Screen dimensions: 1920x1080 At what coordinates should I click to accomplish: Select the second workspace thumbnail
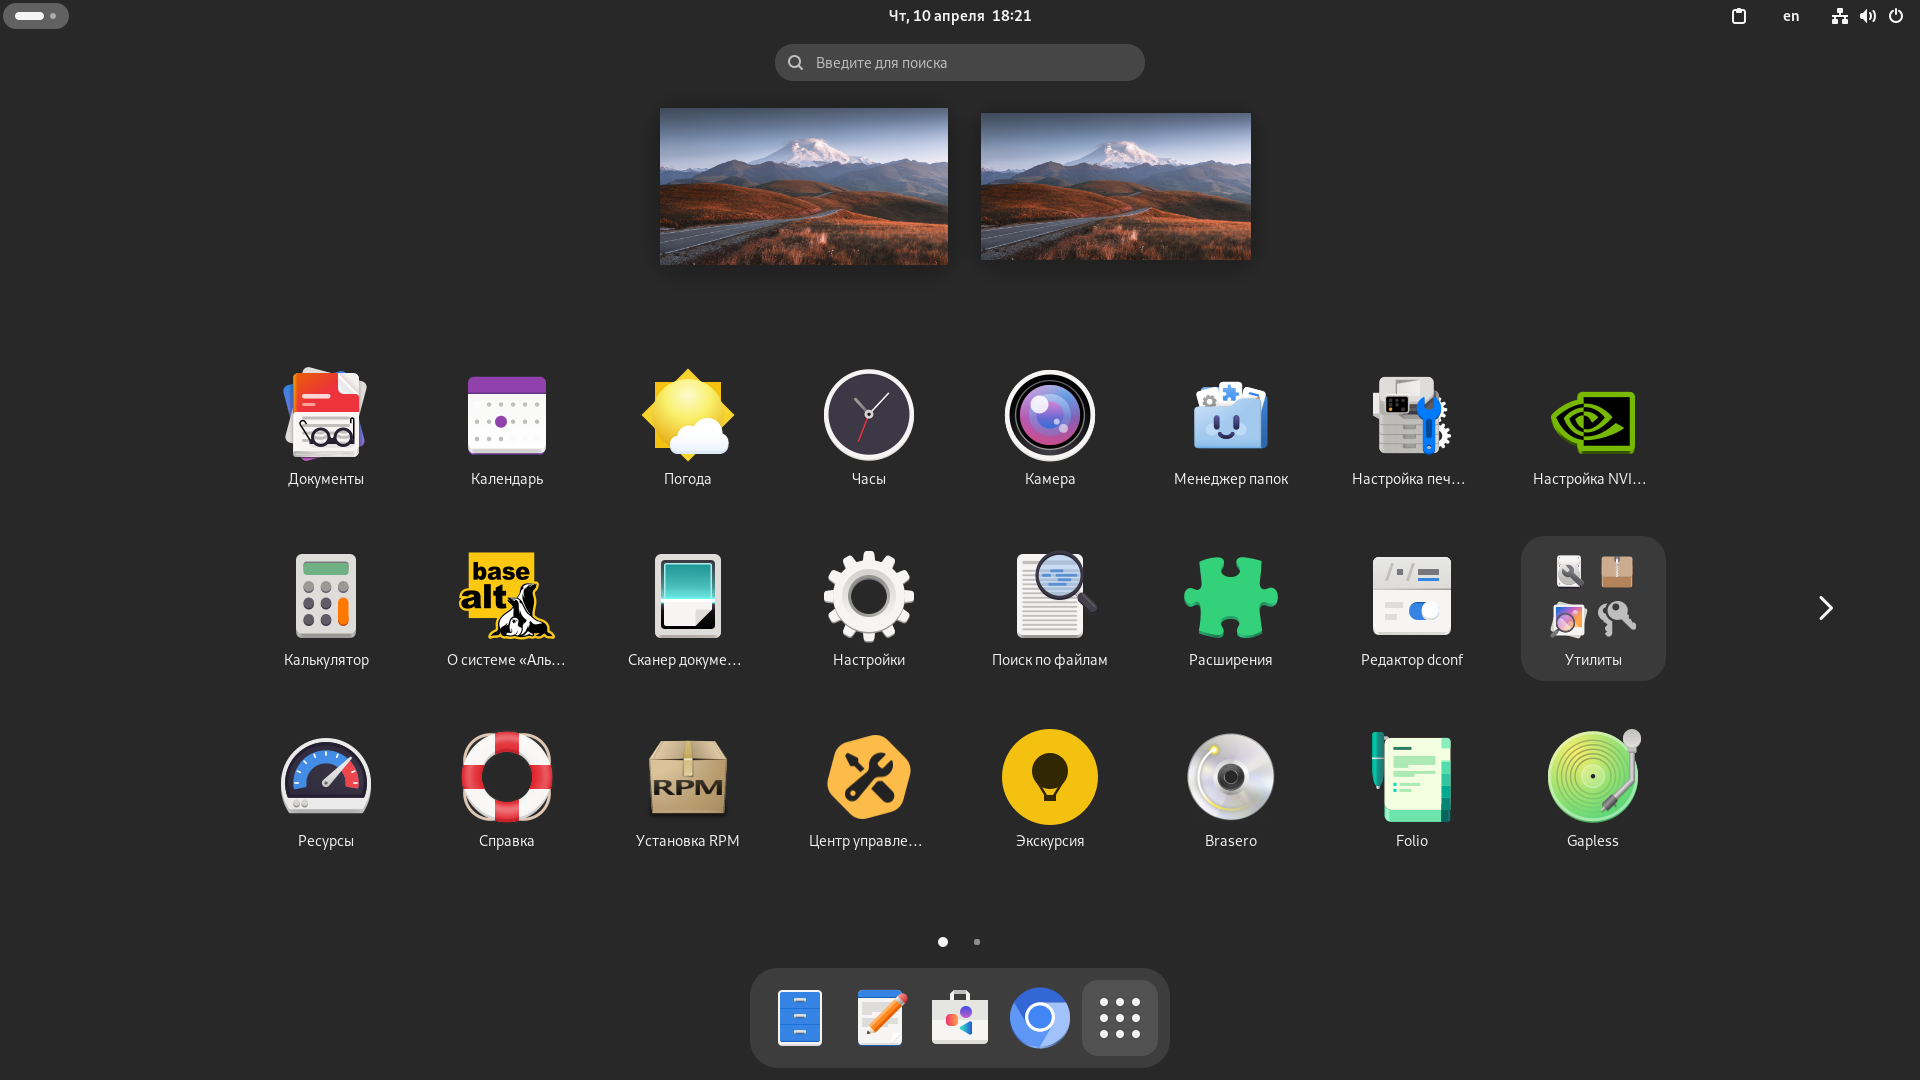click(x=1116, y=186)
